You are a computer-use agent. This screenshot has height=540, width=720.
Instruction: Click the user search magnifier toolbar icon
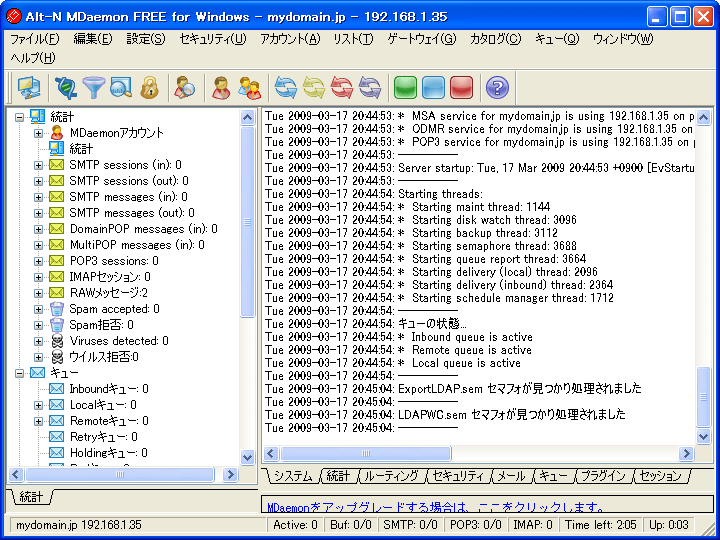click(x=185, y=88)
